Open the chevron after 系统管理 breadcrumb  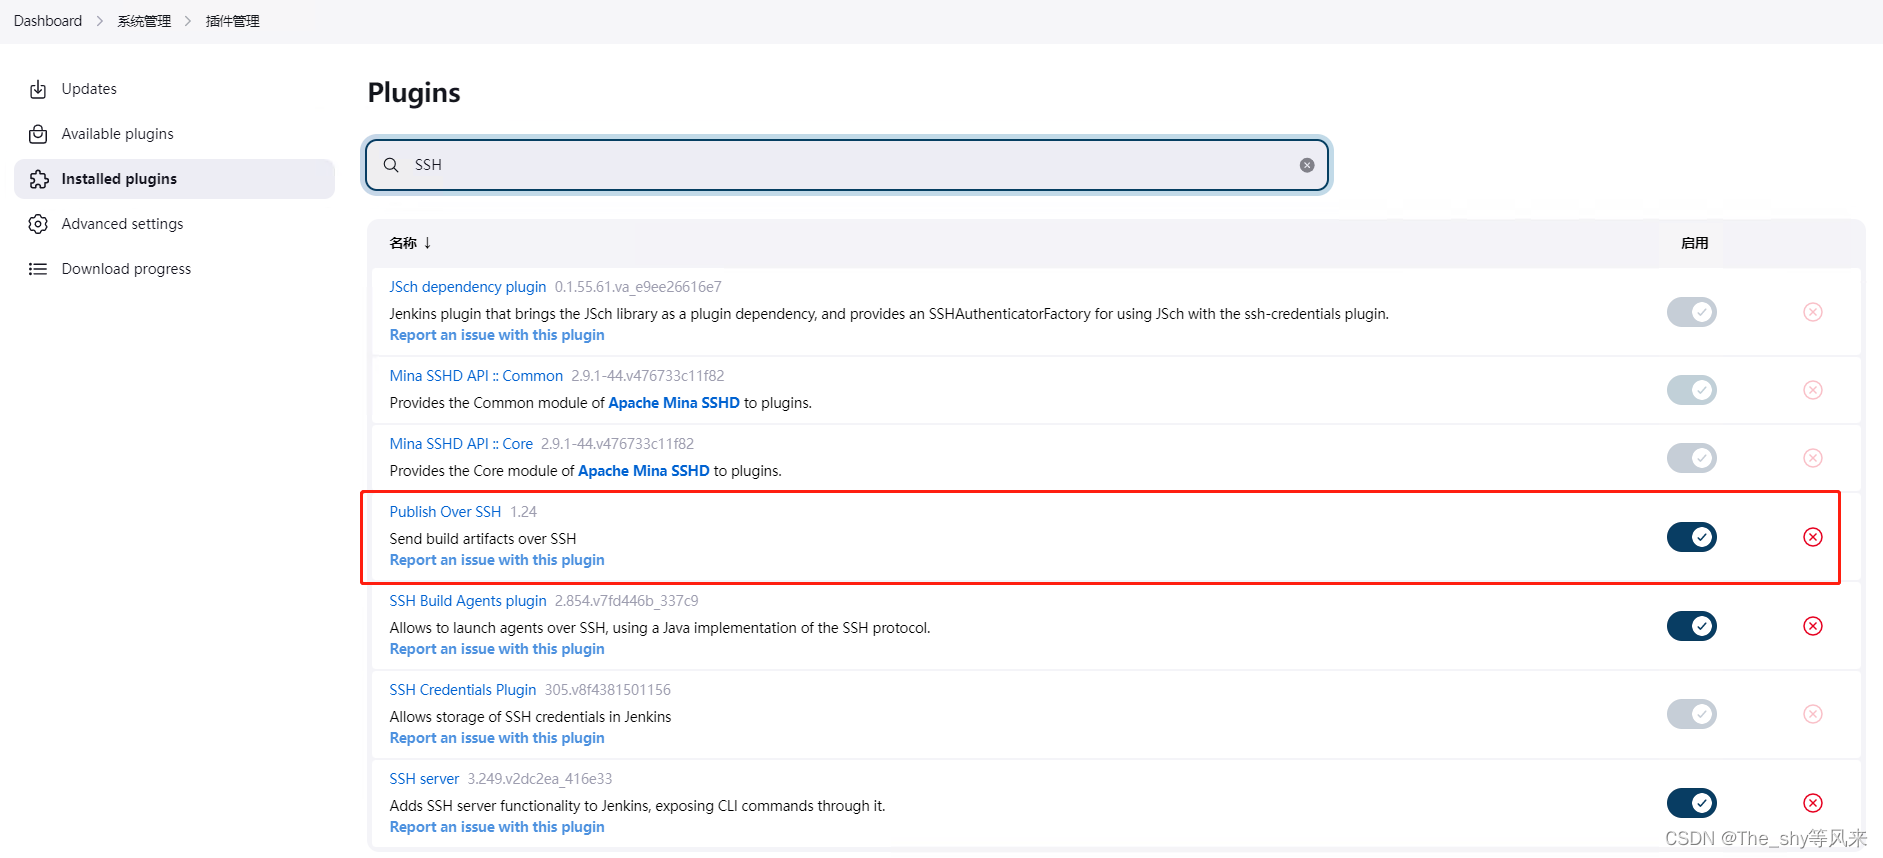point(188,21)
